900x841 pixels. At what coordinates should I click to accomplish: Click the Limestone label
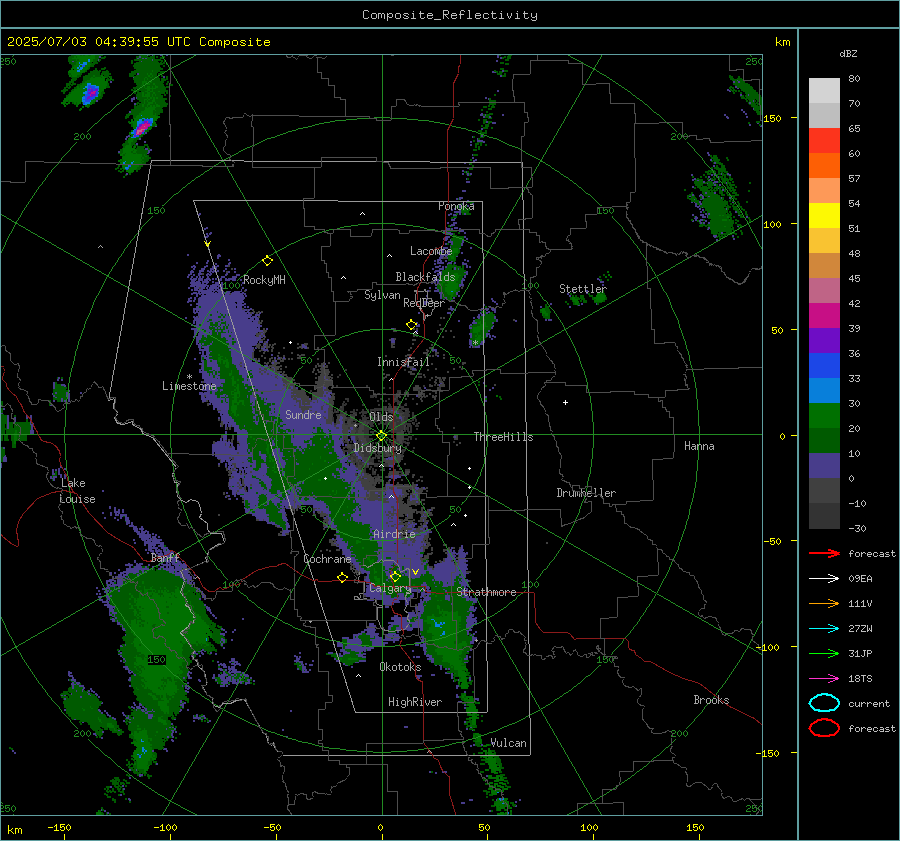(189, 386)
